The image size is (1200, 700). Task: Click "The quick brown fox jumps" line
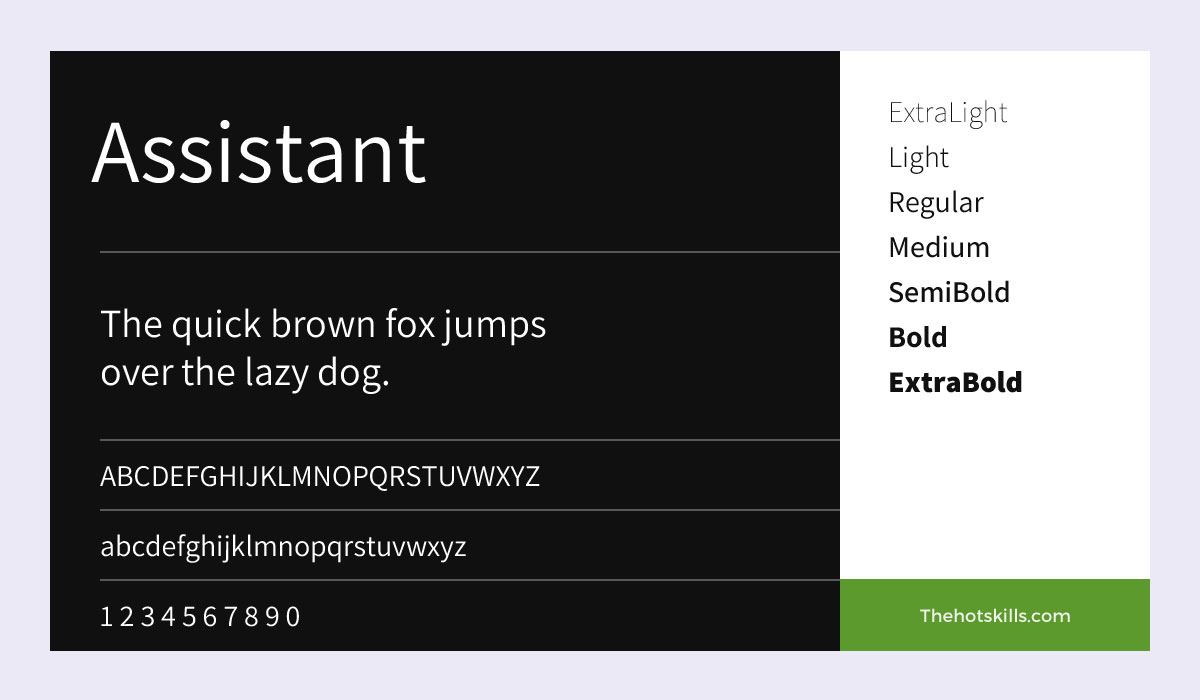324,326
